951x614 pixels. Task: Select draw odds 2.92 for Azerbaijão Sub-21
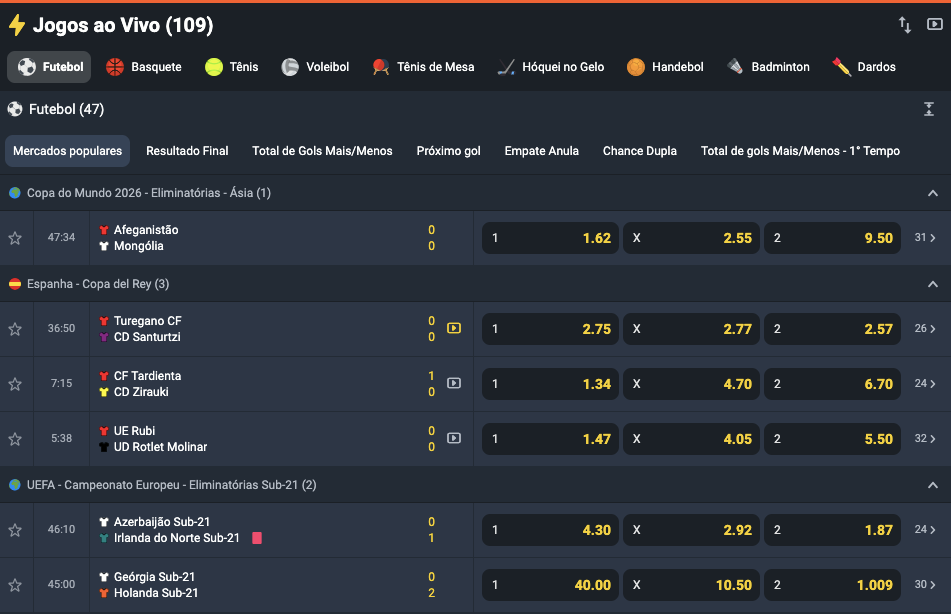tap(691, 530)
